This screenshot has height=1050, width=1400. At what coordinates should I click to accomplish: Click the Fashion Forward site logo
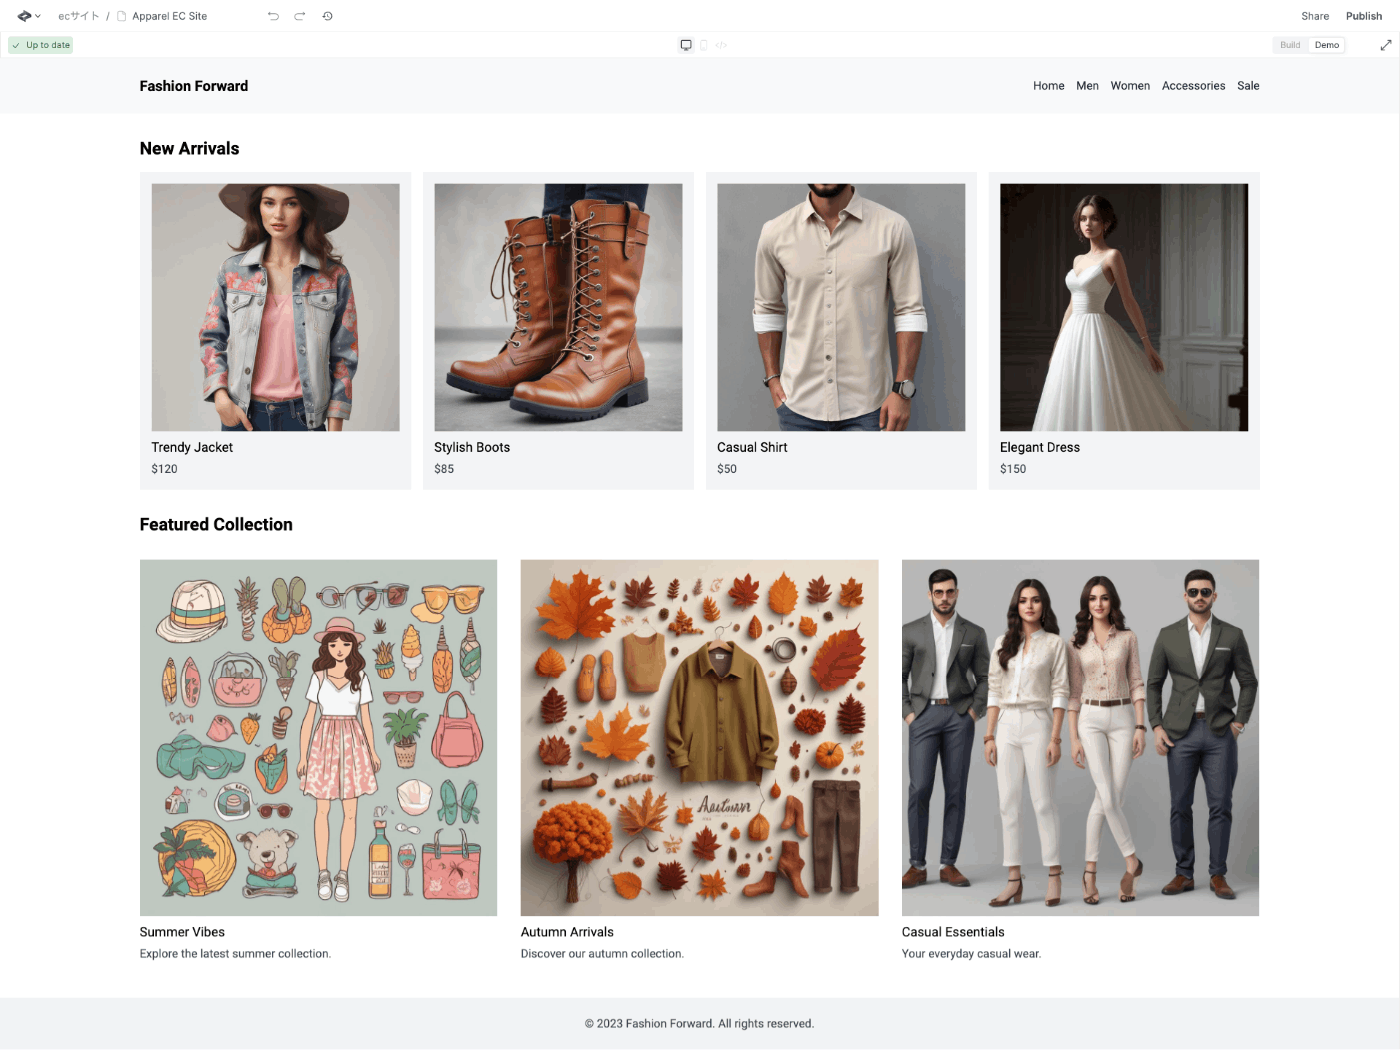coord(194,86)
